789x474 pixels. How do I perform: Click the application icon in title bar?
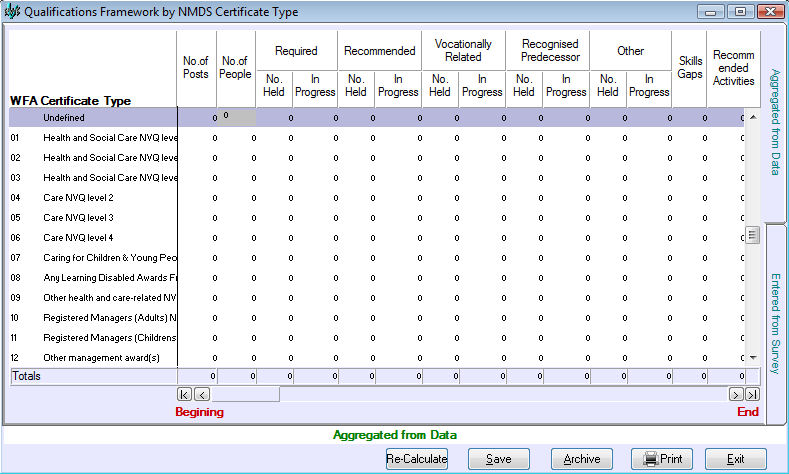point(12,12)
